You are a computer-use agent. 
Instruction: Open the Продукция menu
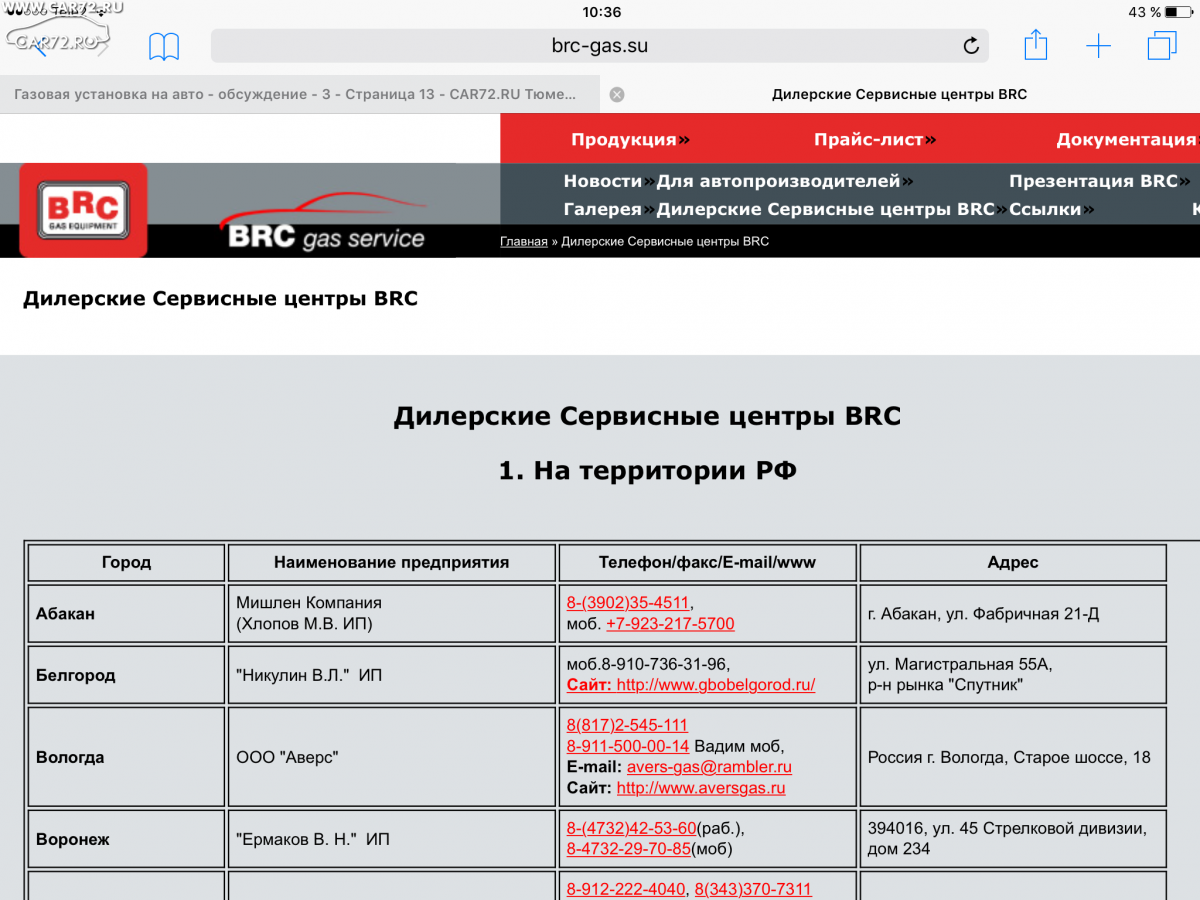tap(630, 139)
